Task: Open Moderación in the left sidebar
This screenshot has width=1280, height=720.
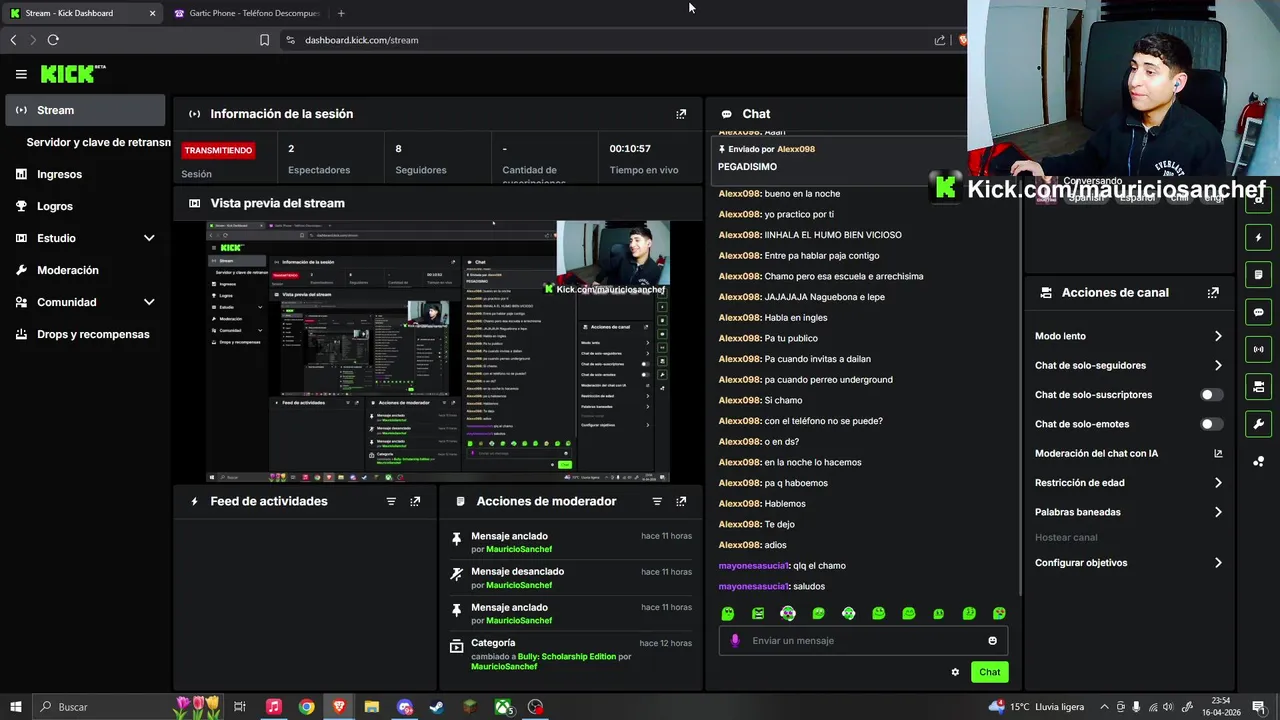Action: click(x=85, y=270)
